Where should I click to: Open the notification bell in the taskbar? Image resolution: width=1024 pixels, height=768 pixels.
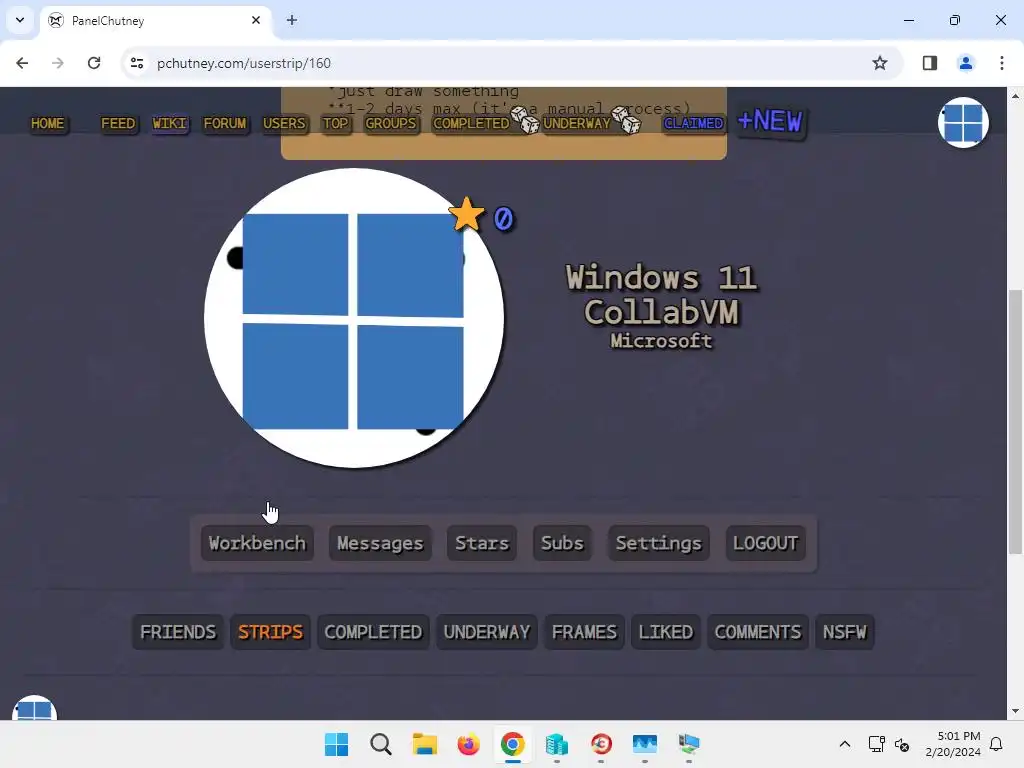point(996,744)
